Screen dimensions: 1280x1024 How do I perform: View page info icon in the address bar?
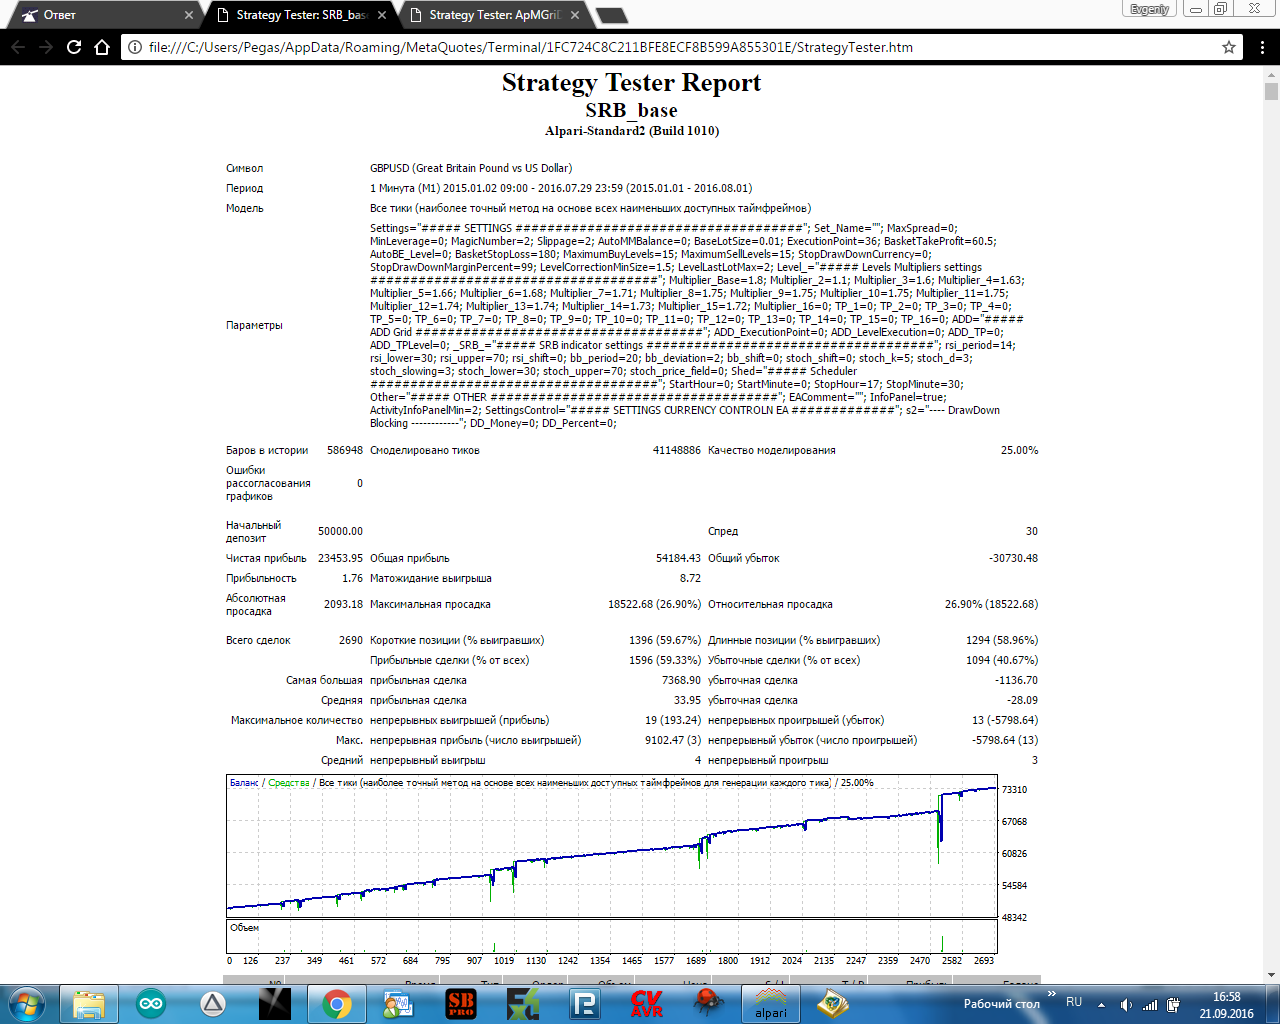coord(136,47)
